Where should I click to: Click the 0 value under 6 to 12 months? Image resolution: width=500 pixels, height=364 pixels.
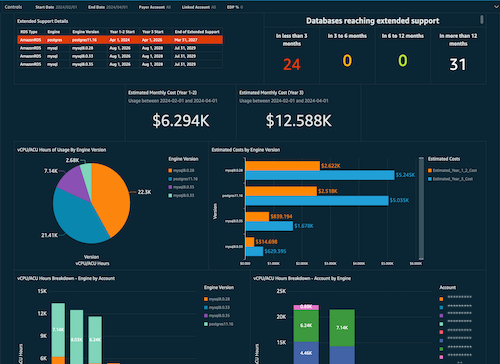coord(403,61)
